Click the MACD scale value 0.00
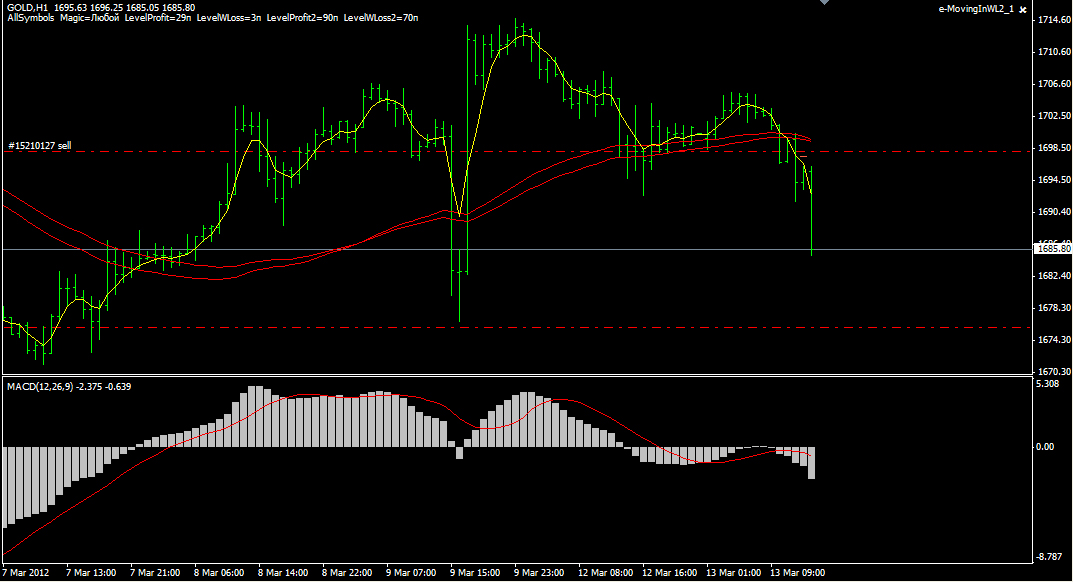Image resolution: width=1074 pixels, height=582 pixels. tap(1045, 447)
